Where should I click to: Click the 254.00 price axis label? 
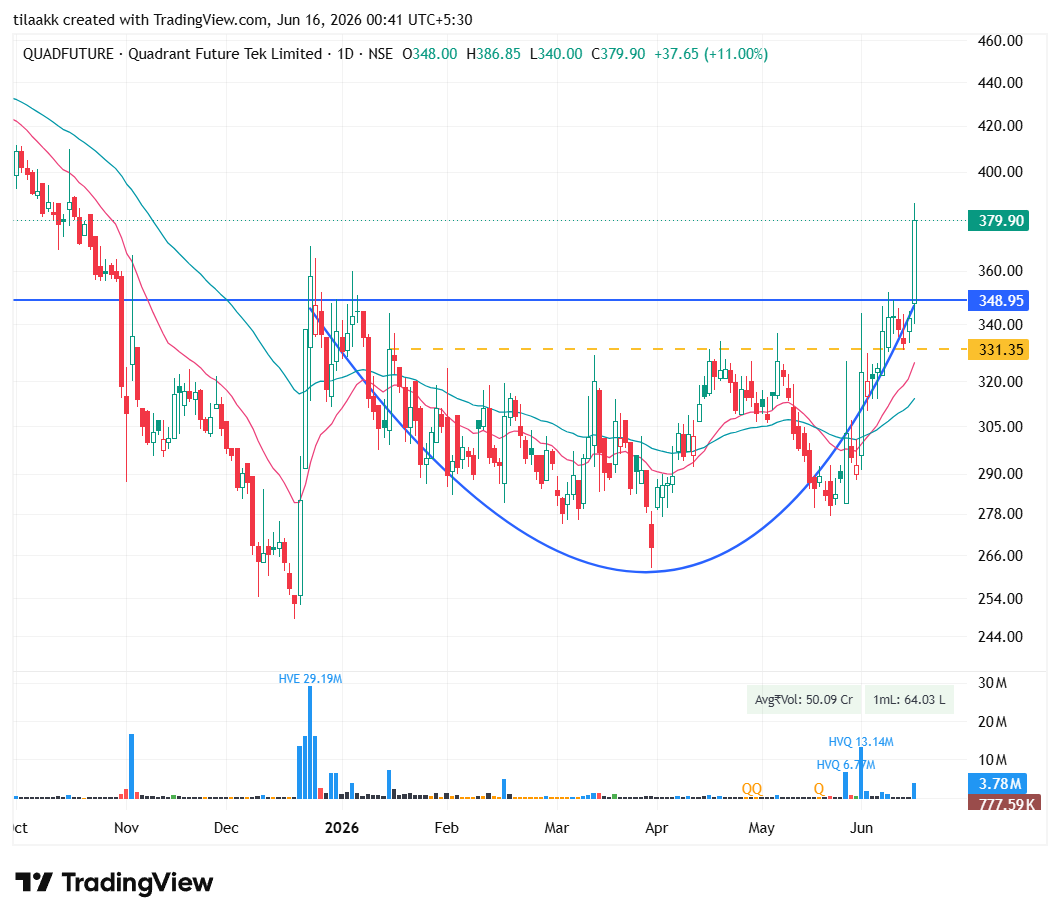(1000, 598)
